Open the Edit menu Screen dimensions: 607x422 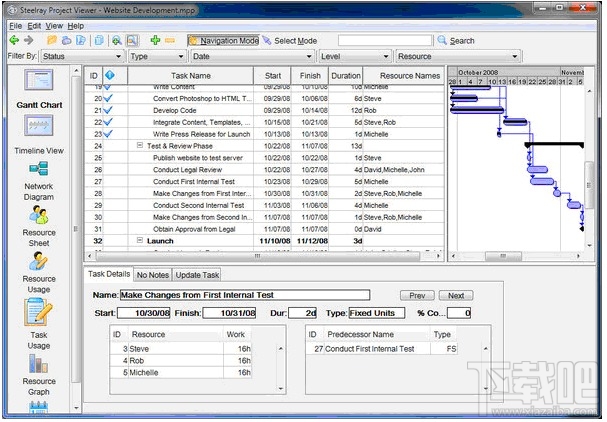(34, 26)
